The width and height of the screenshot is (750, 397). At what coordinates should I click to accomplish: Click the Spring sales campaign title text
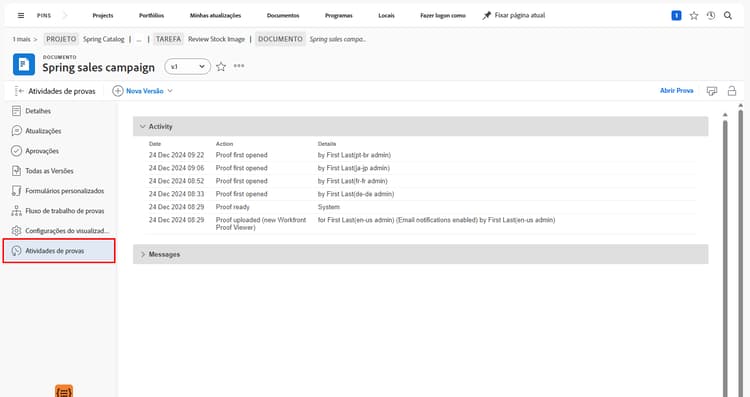99,67
